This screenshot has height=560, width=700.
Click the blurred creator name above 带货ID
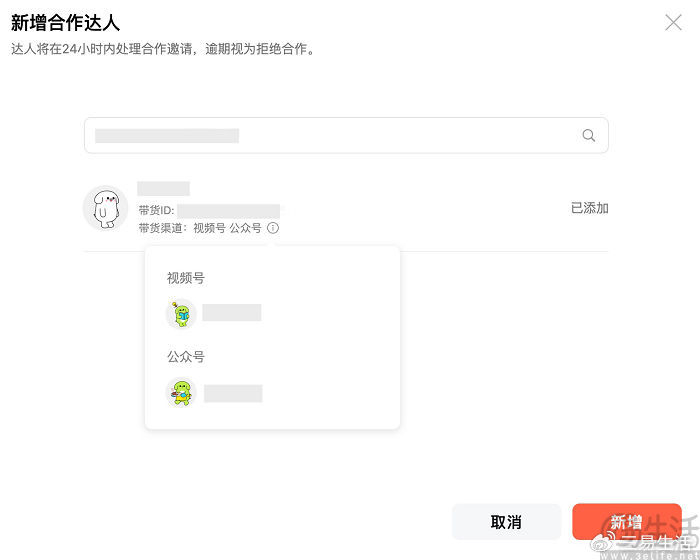(163, 188)
